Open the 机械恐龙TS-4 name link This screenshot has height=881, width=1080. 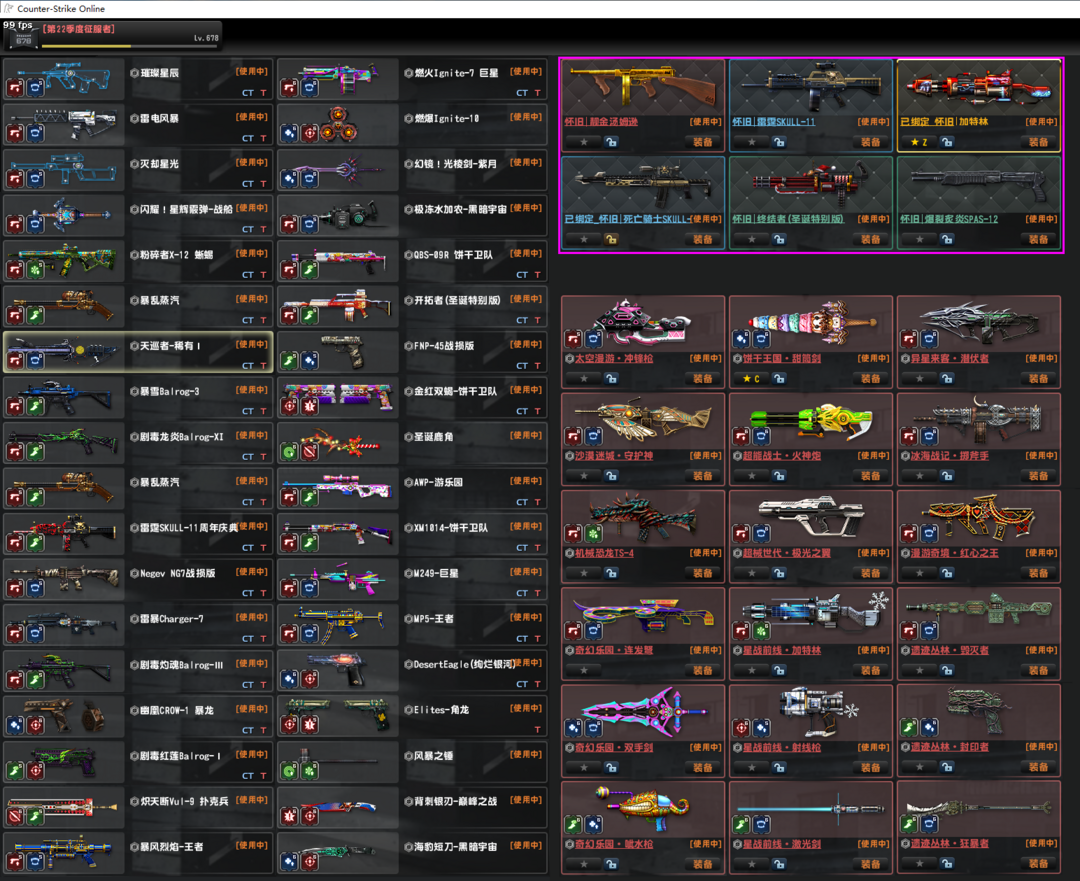pos(605,553)
